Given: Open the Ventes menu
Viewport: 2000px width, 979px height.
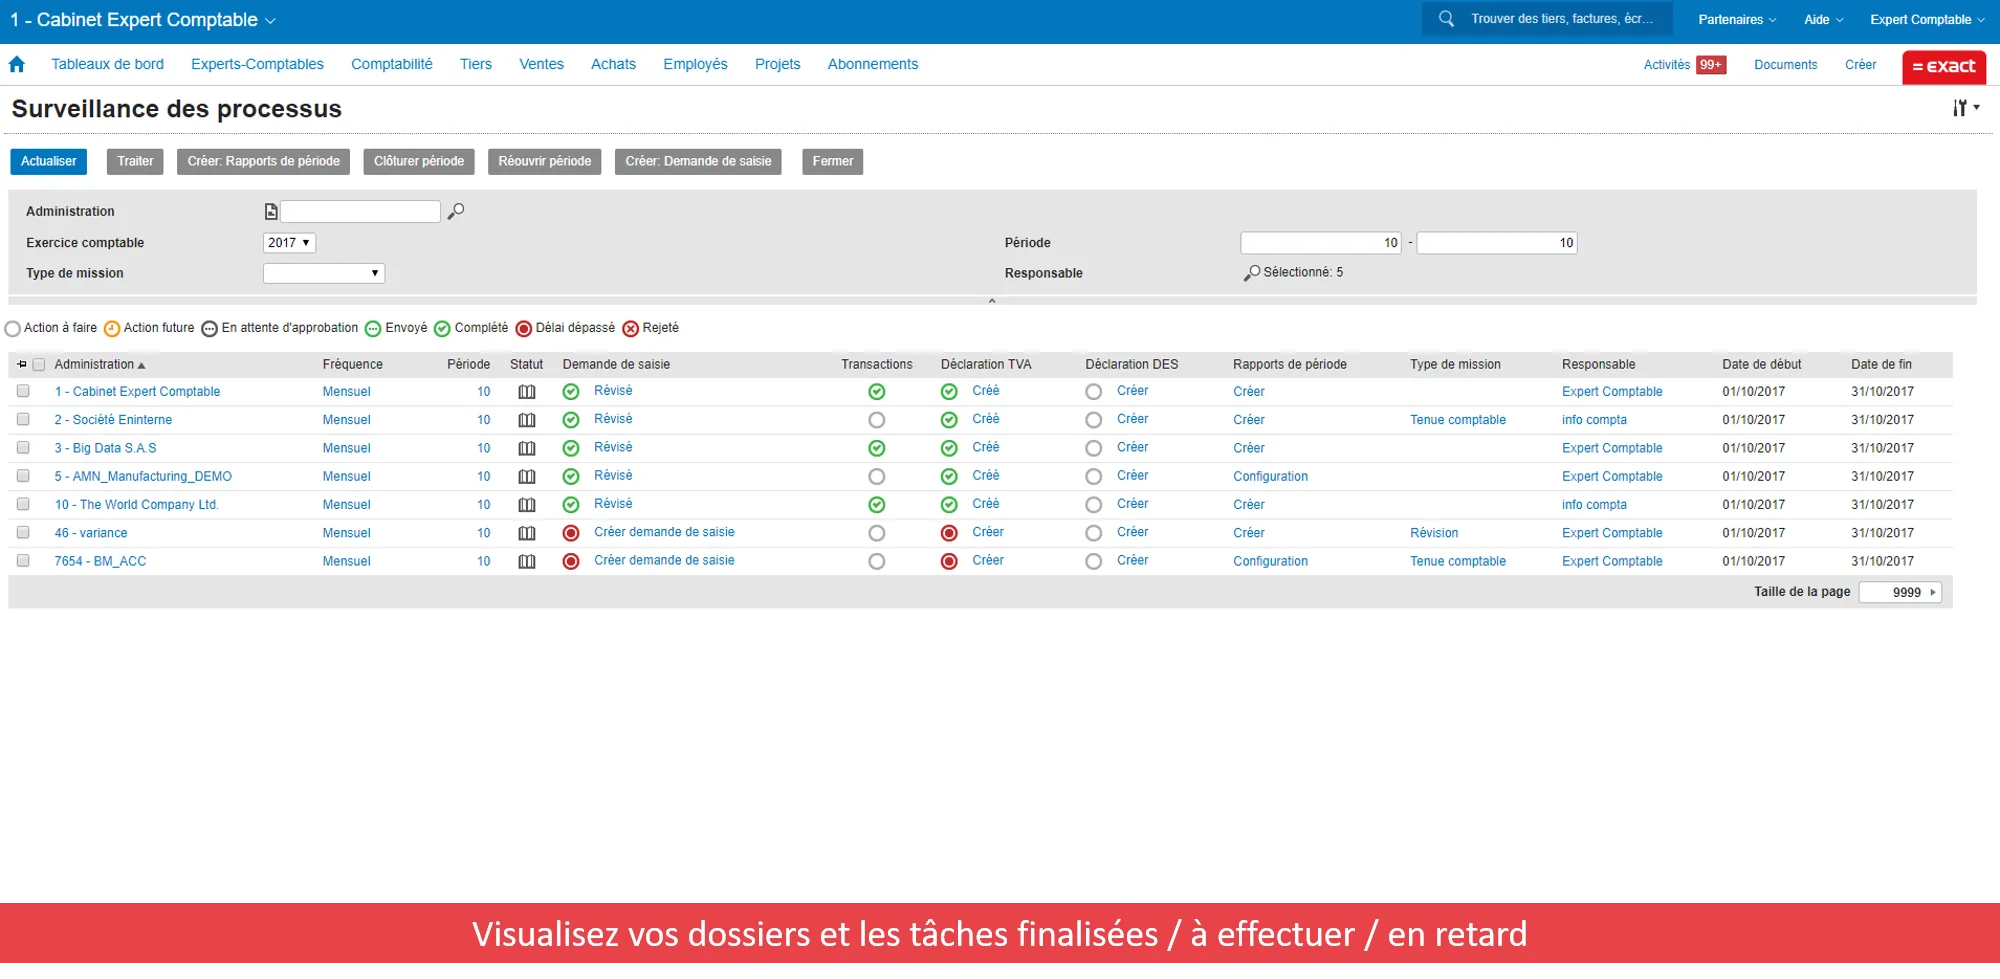Looking at the screenshot, I should tap(541, 64).
